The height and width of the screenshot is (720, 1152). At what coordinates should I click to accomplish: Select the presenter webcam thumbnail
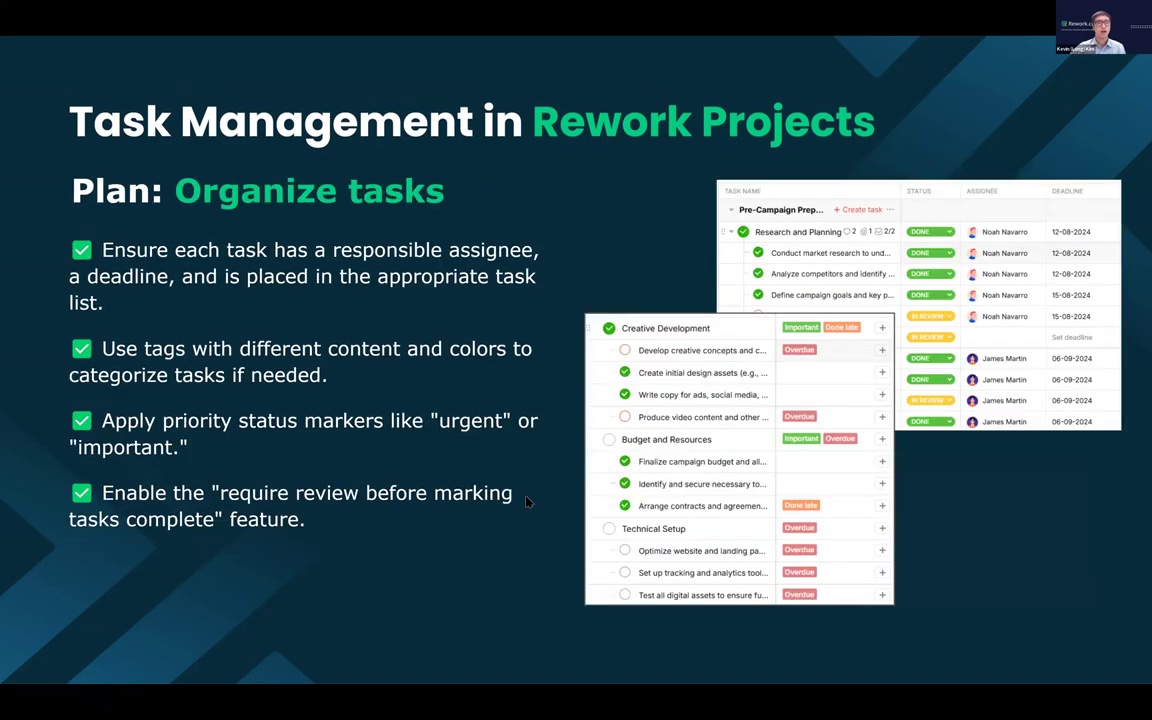(1104, 27)
